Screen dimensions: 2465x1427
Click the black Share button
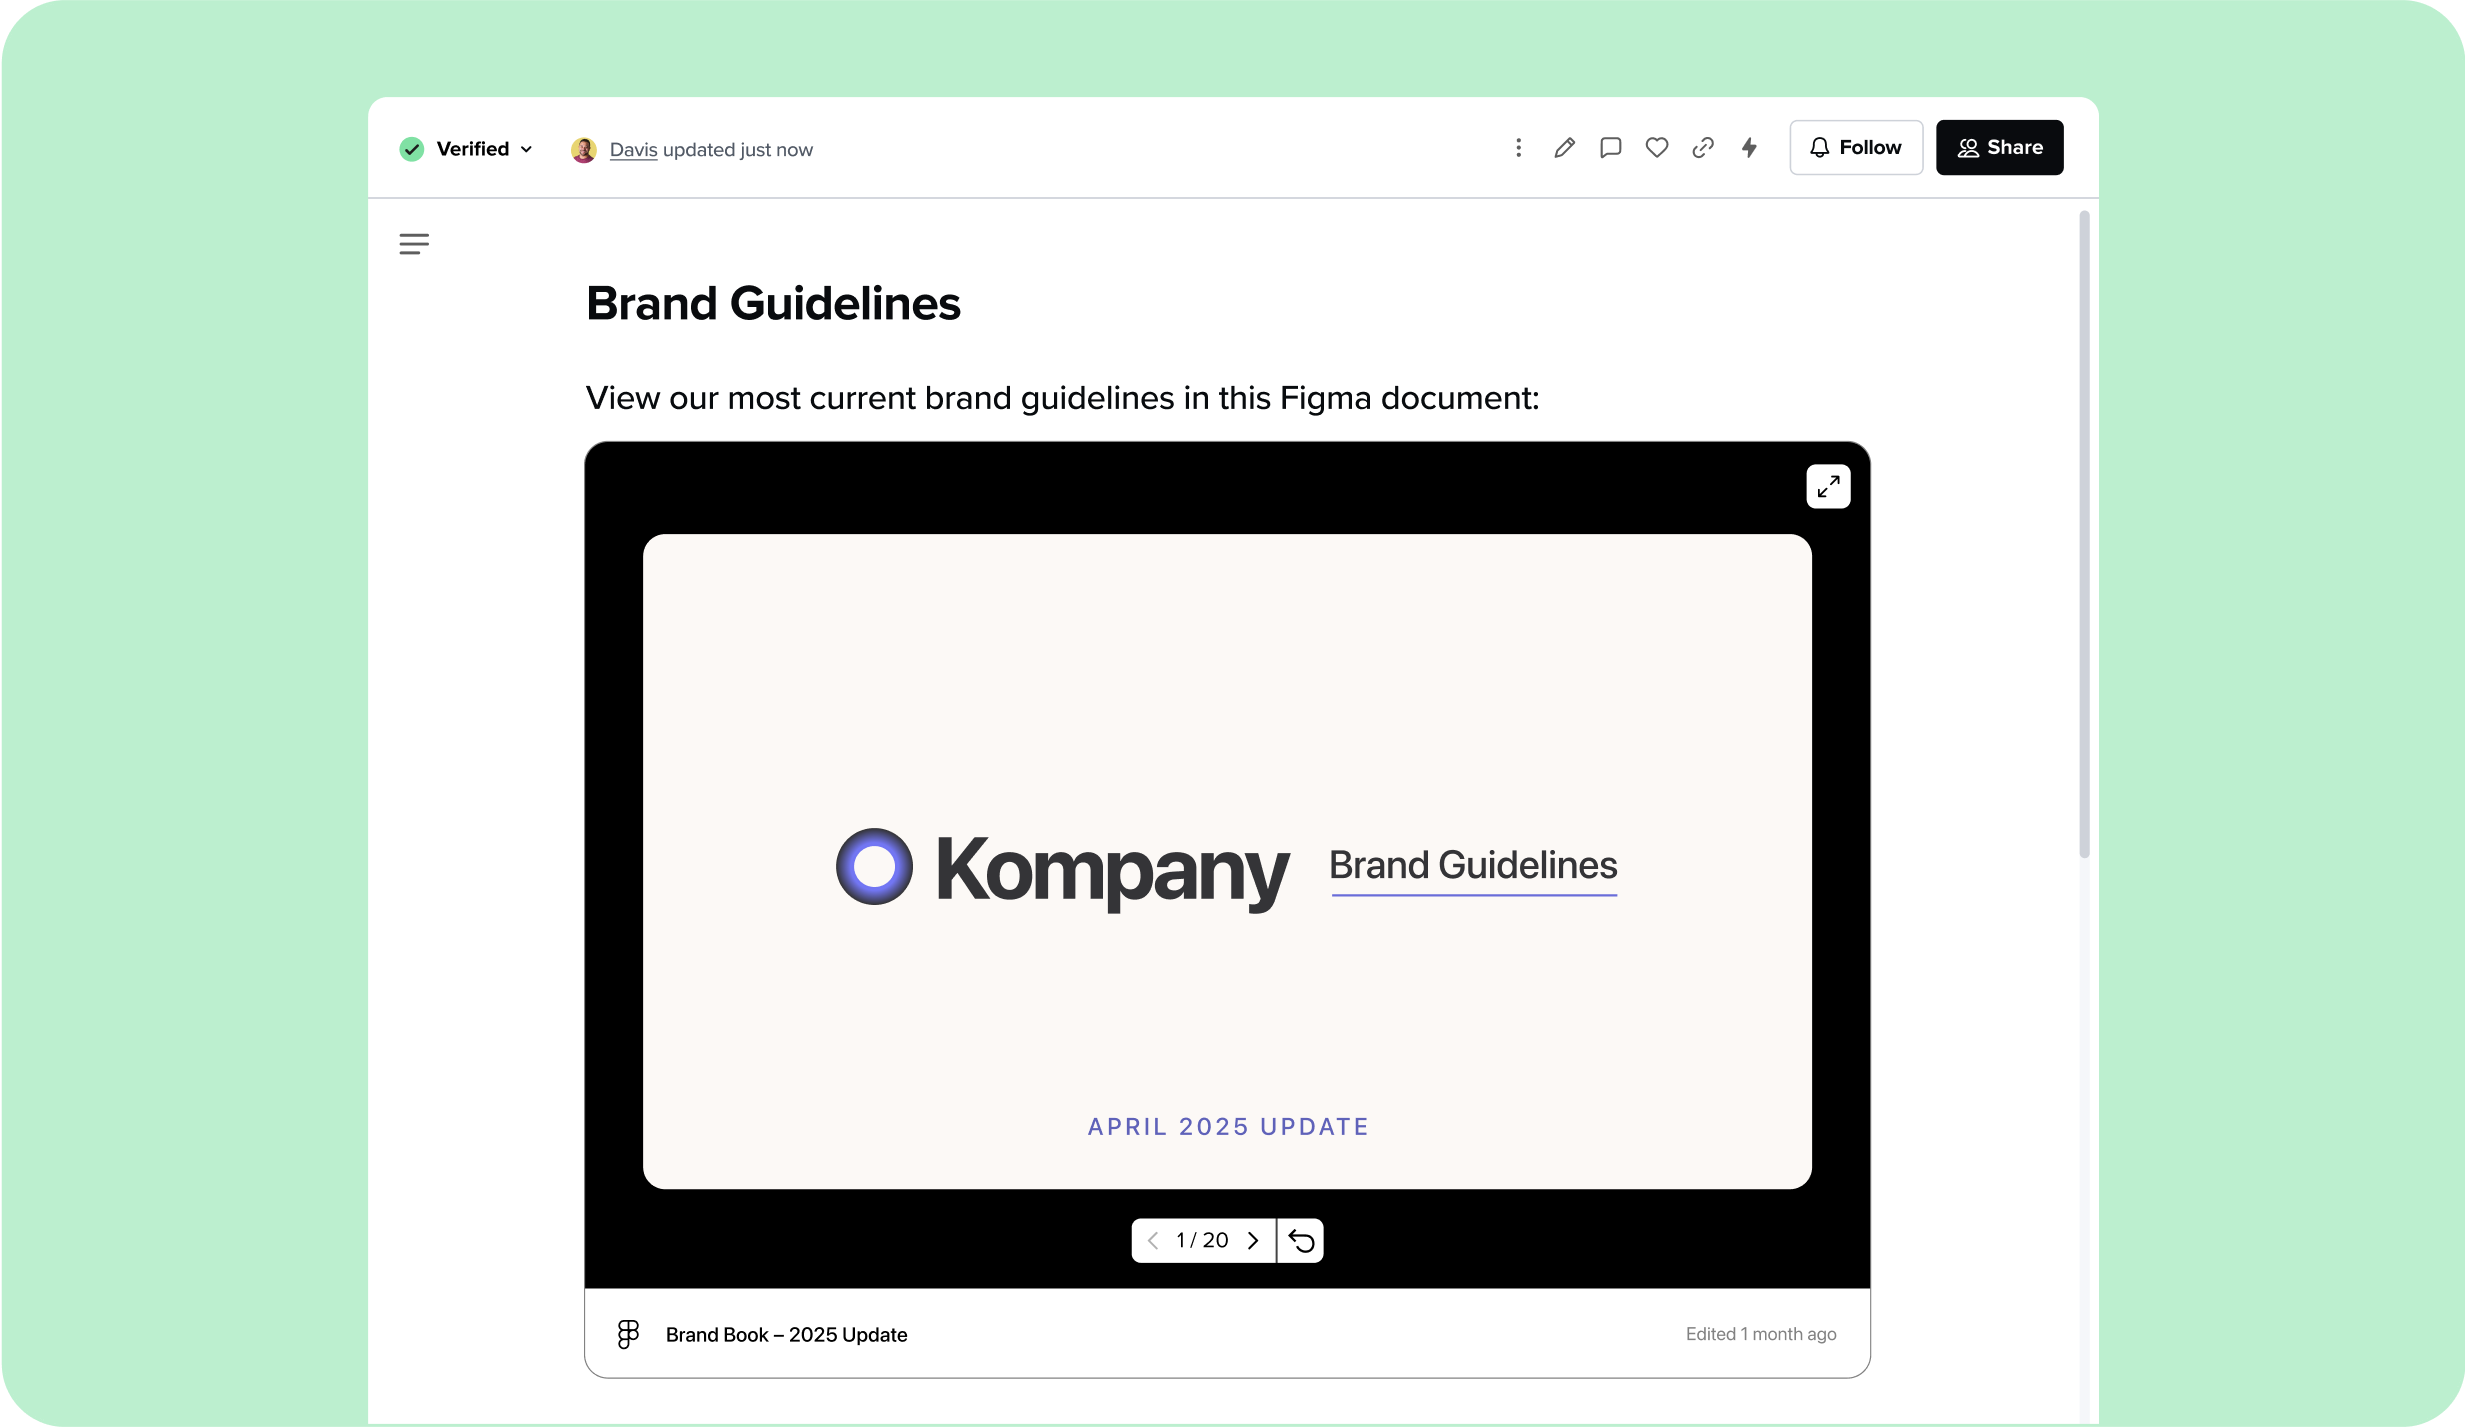point(1999,148)
